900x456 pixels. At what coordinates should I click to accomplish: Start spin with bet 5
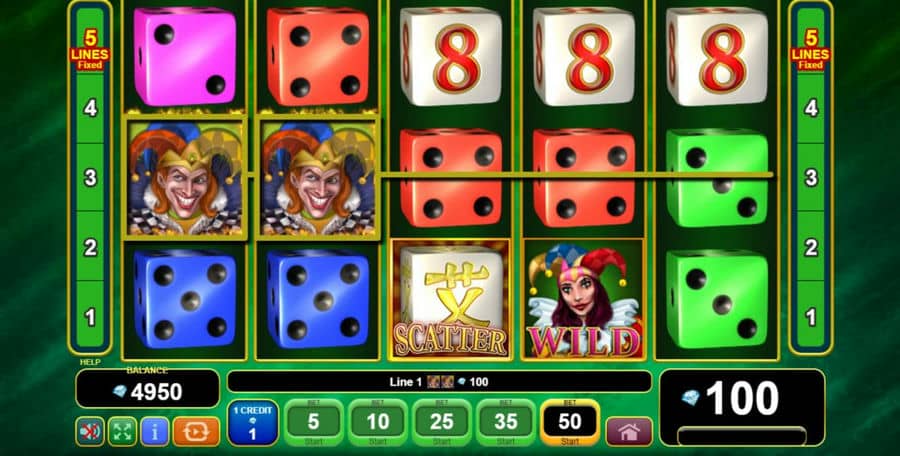(x=313, y=423)
